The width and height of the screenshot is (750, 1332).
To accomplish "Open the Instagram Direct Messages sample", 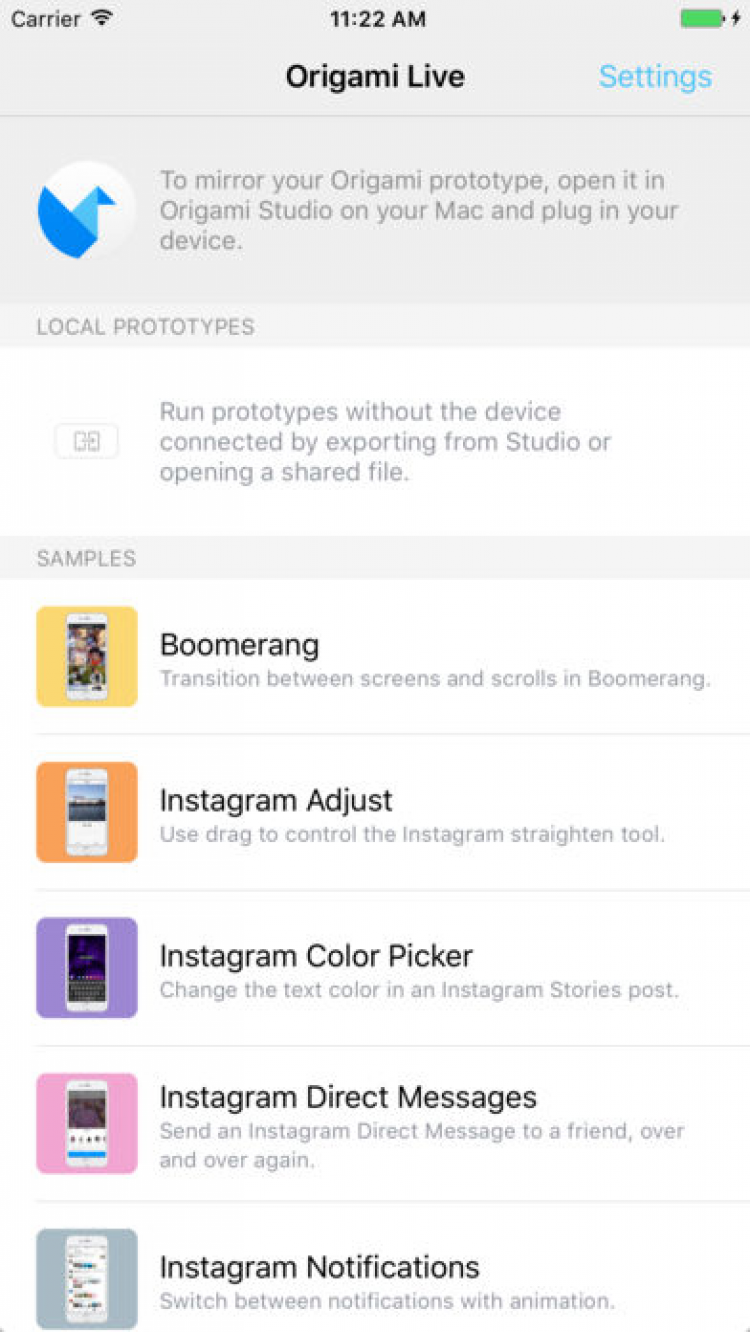I will click(x=348, y=1097).
